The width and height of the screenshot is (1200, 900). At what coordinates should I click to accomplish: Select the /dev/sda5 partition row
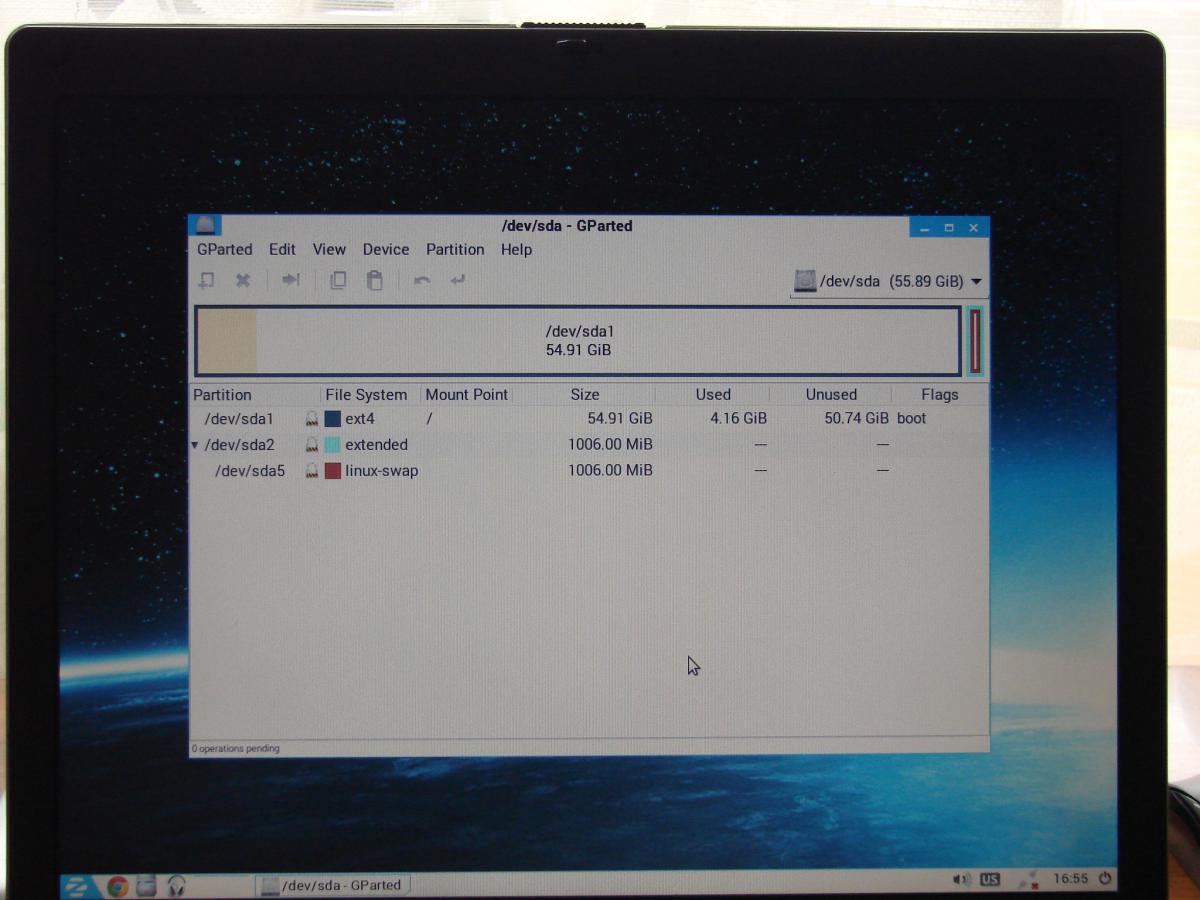[x=589, y=471]
